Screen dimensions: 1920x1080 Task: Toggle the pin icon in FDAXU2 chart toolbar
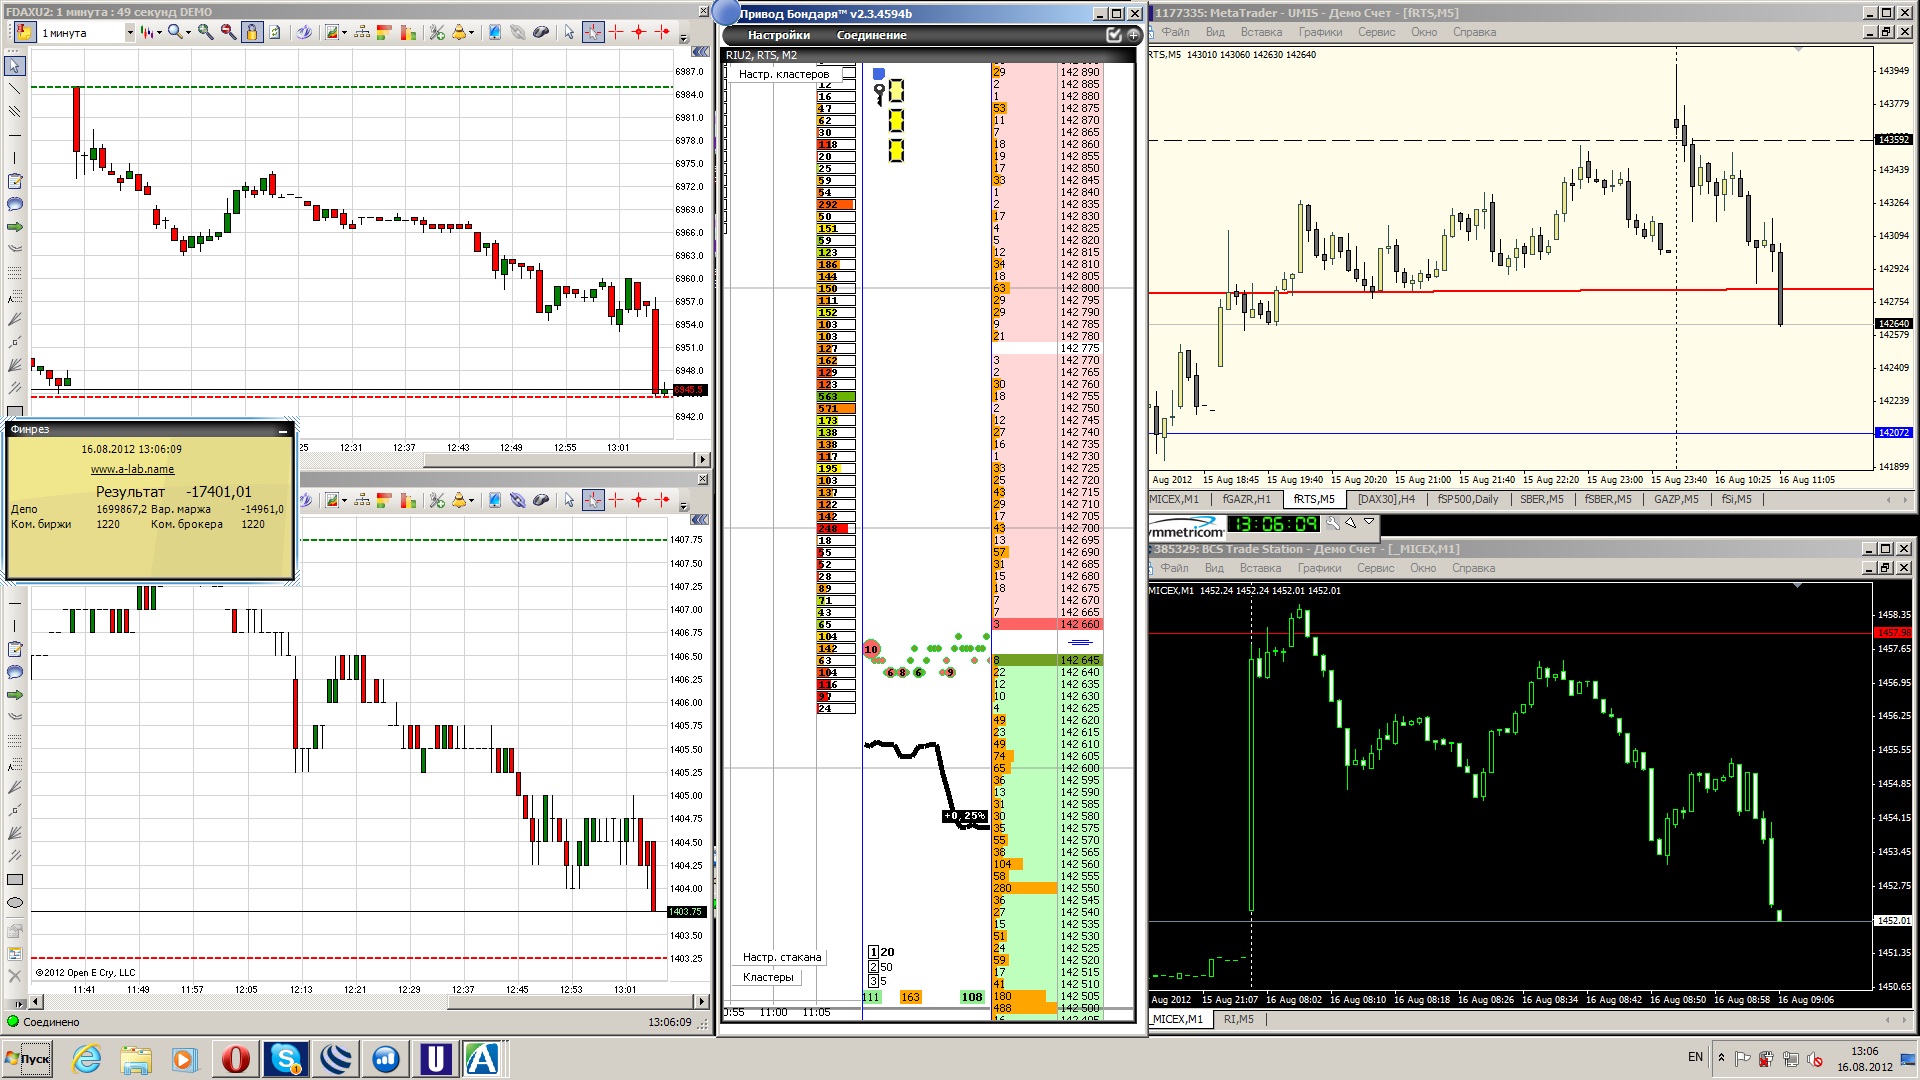click(25, 32)
